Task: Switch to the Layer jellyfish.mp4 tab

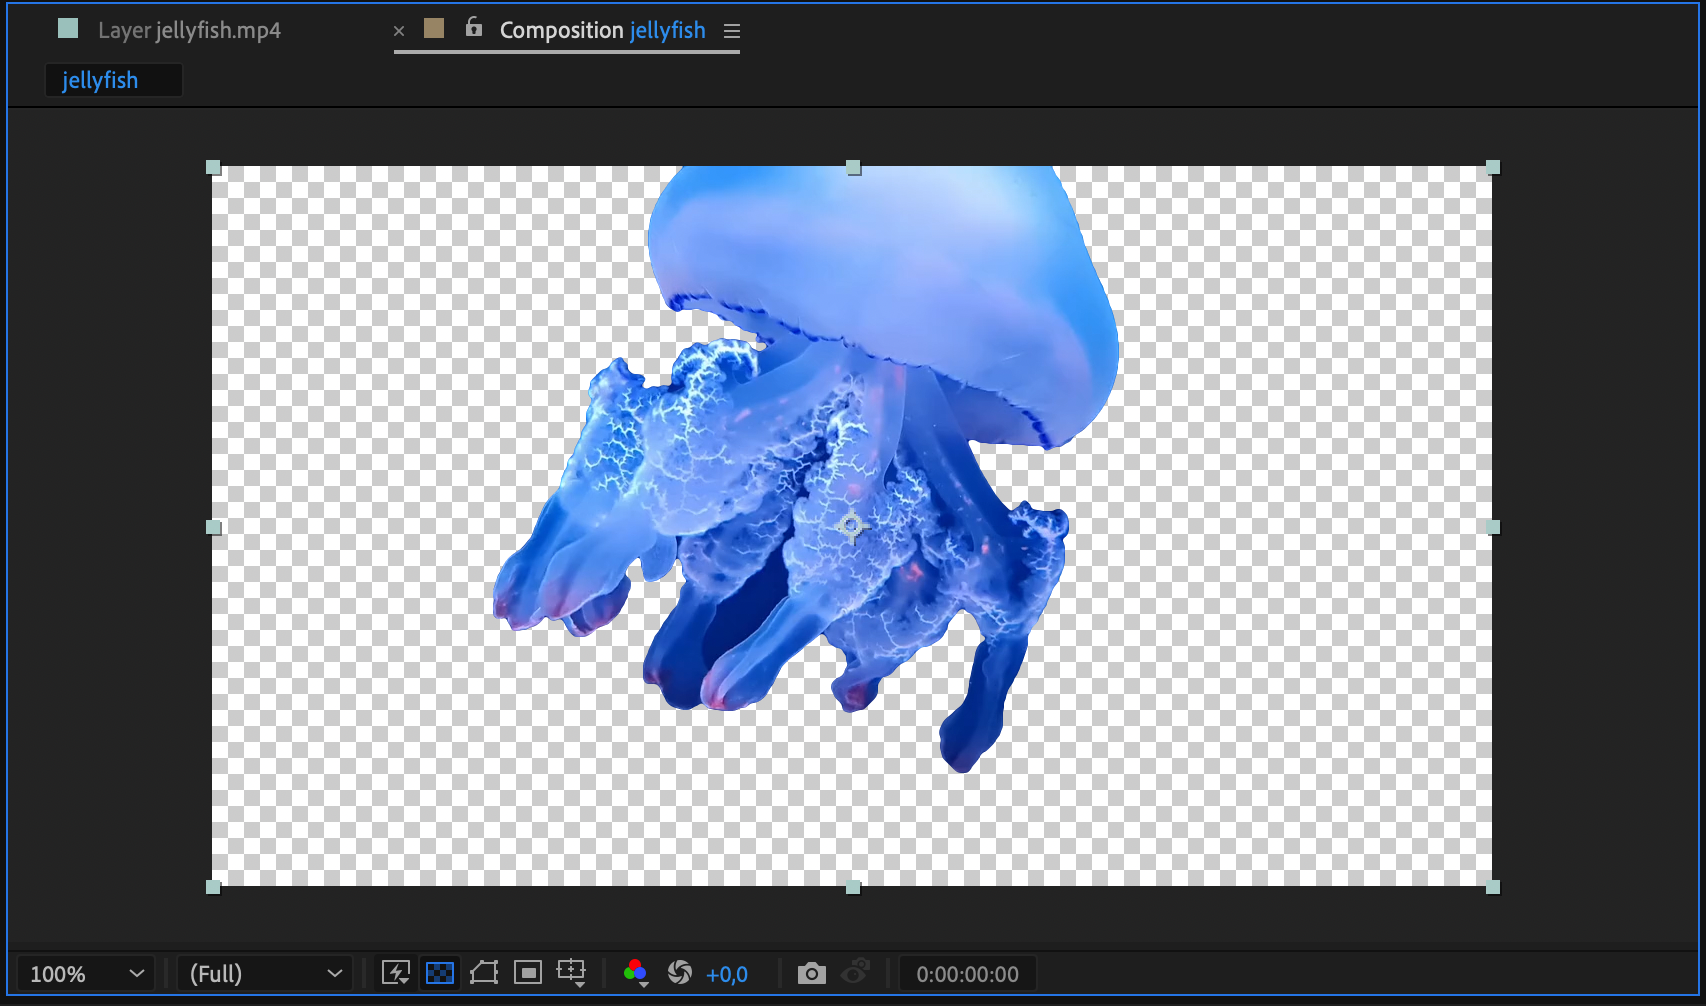Action: coord(189,31)
